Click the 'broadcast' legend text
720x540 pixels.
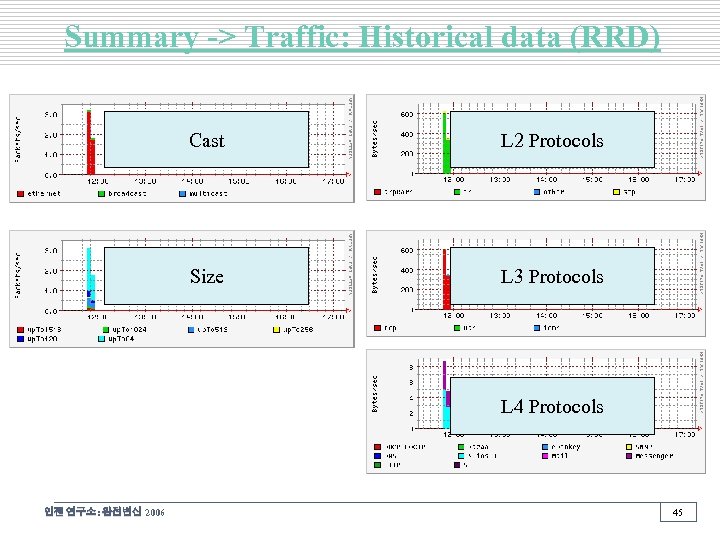127,194
